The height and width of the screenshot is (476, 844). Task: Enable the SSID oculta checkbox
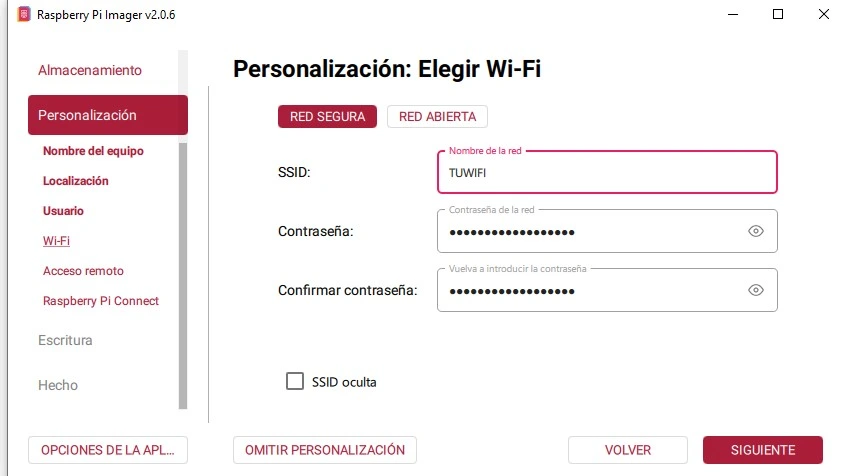click(x=295, y=381)
